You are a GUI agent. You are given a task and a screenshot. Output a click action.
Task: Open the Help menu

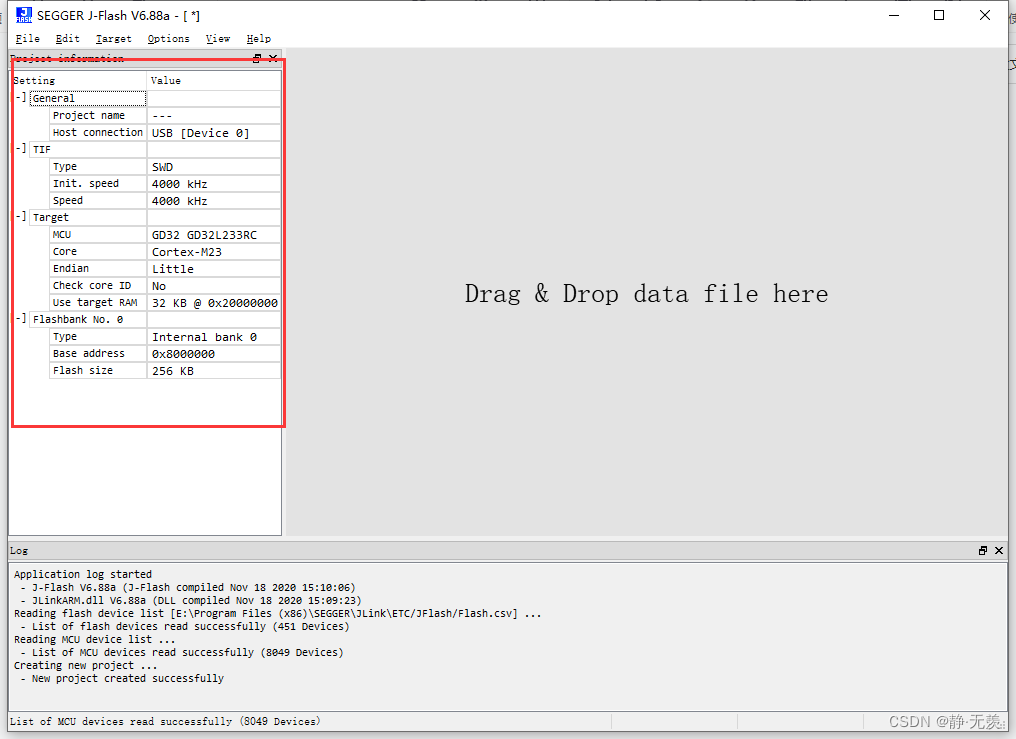coord(259,39)
